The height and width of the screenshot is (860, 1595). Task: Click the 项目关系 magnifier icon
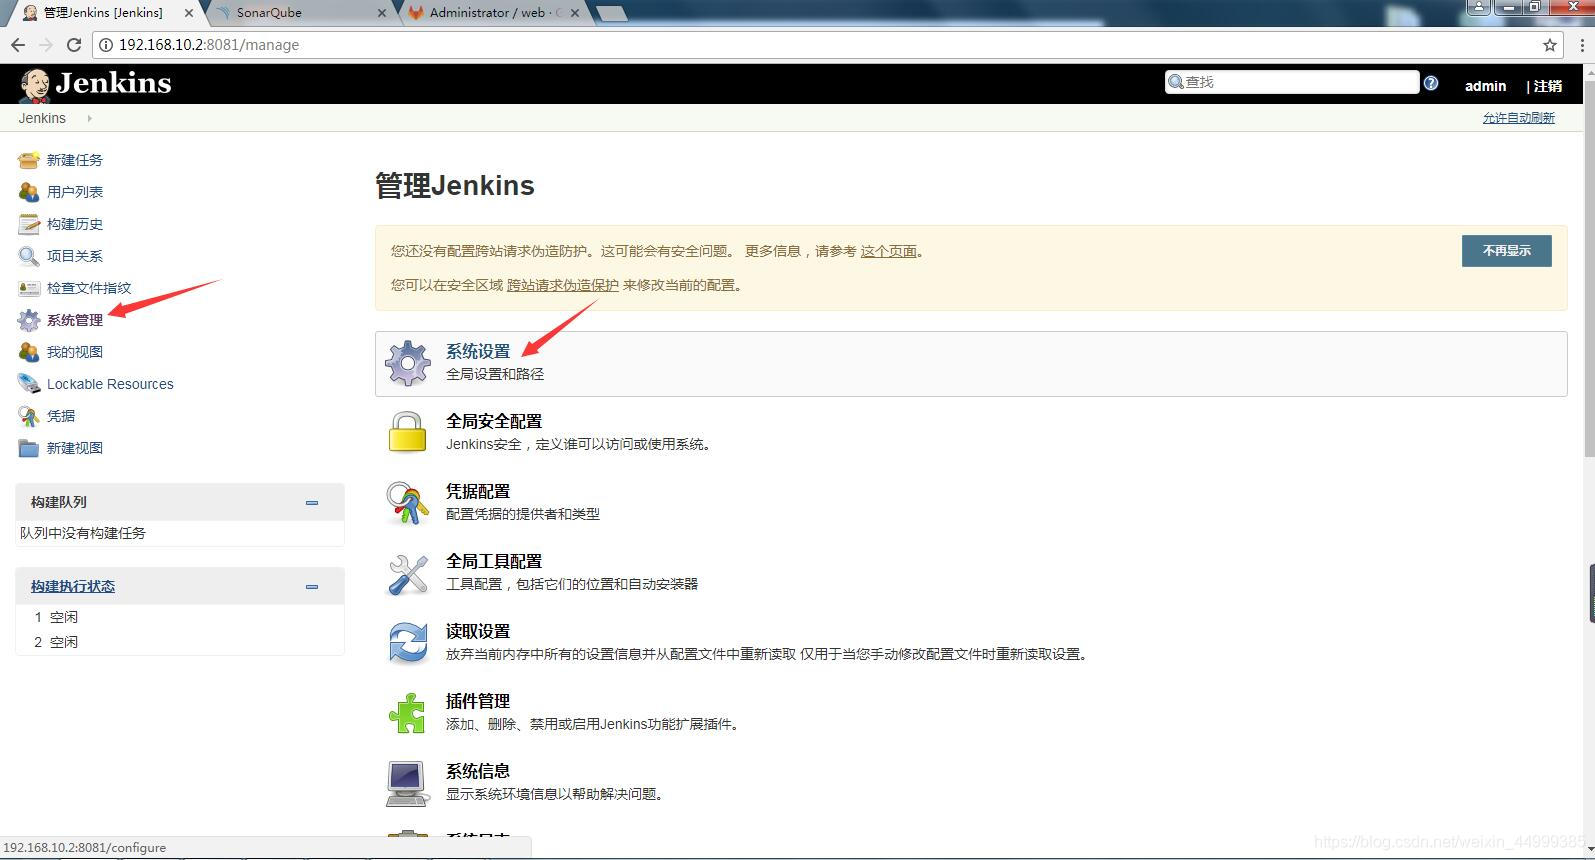coord(29,256)
